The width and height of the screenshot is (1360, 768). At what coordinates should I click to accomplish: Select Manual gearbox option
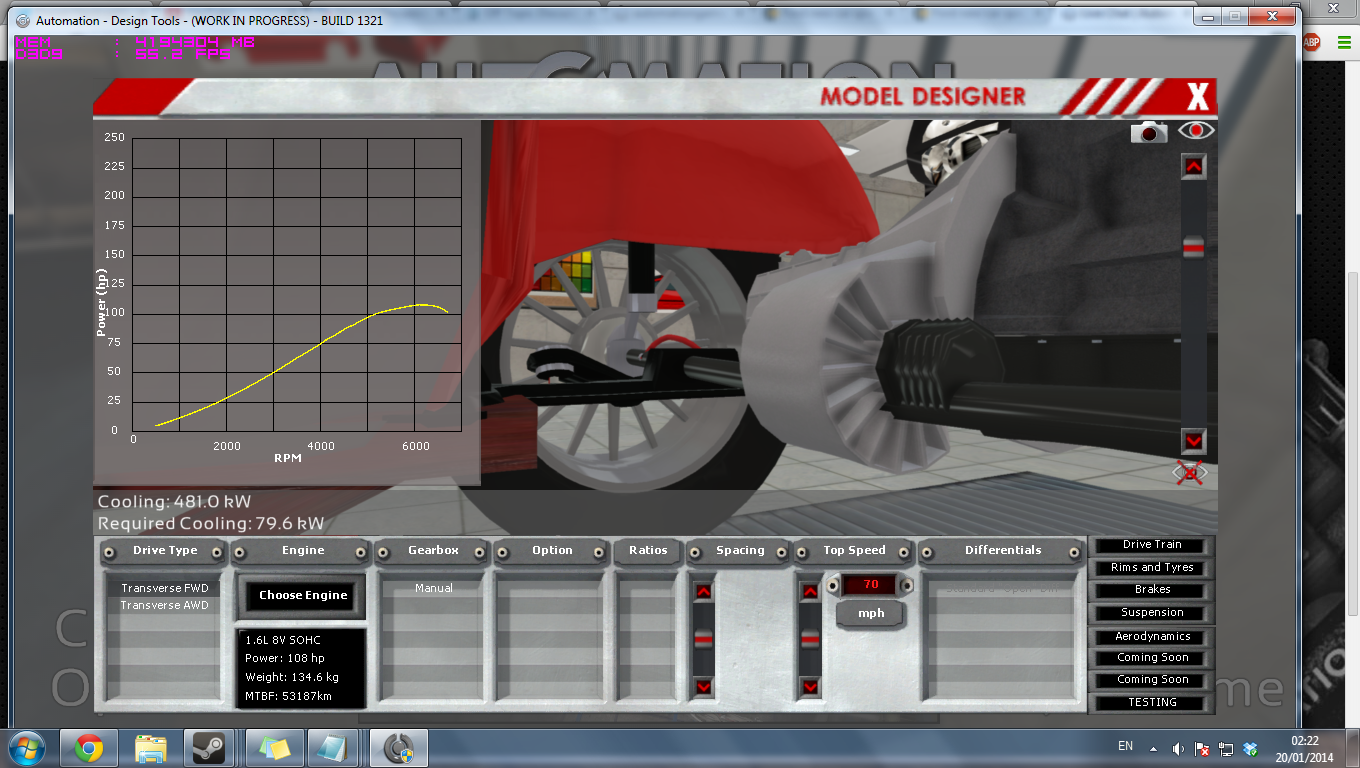click(x=434, y=588)
